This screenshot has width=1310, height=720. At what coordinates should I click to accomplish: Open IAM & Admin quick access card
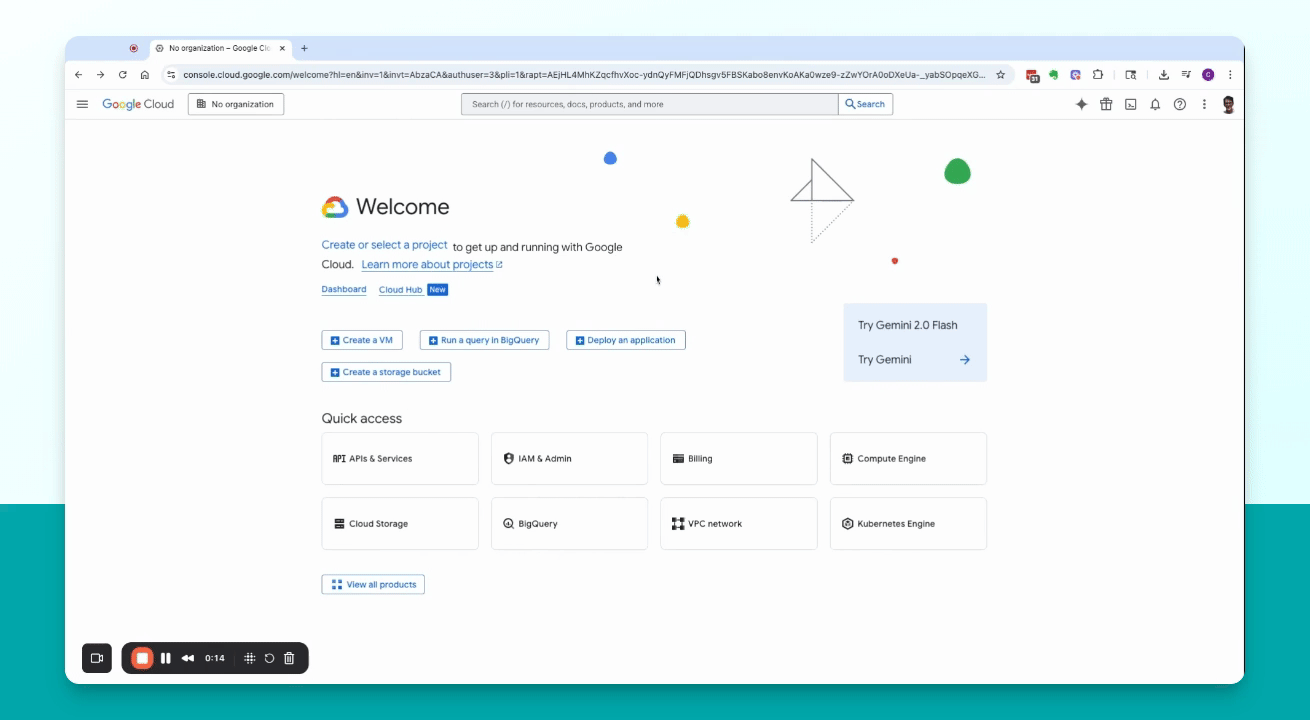569,458
